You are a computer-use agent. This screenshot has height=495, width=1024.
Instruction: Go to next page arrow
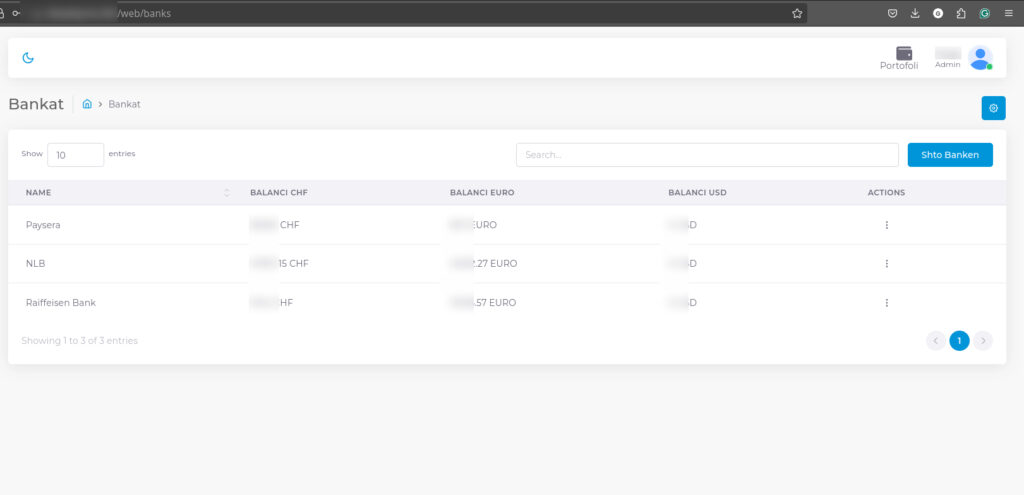tap(983, 341)
